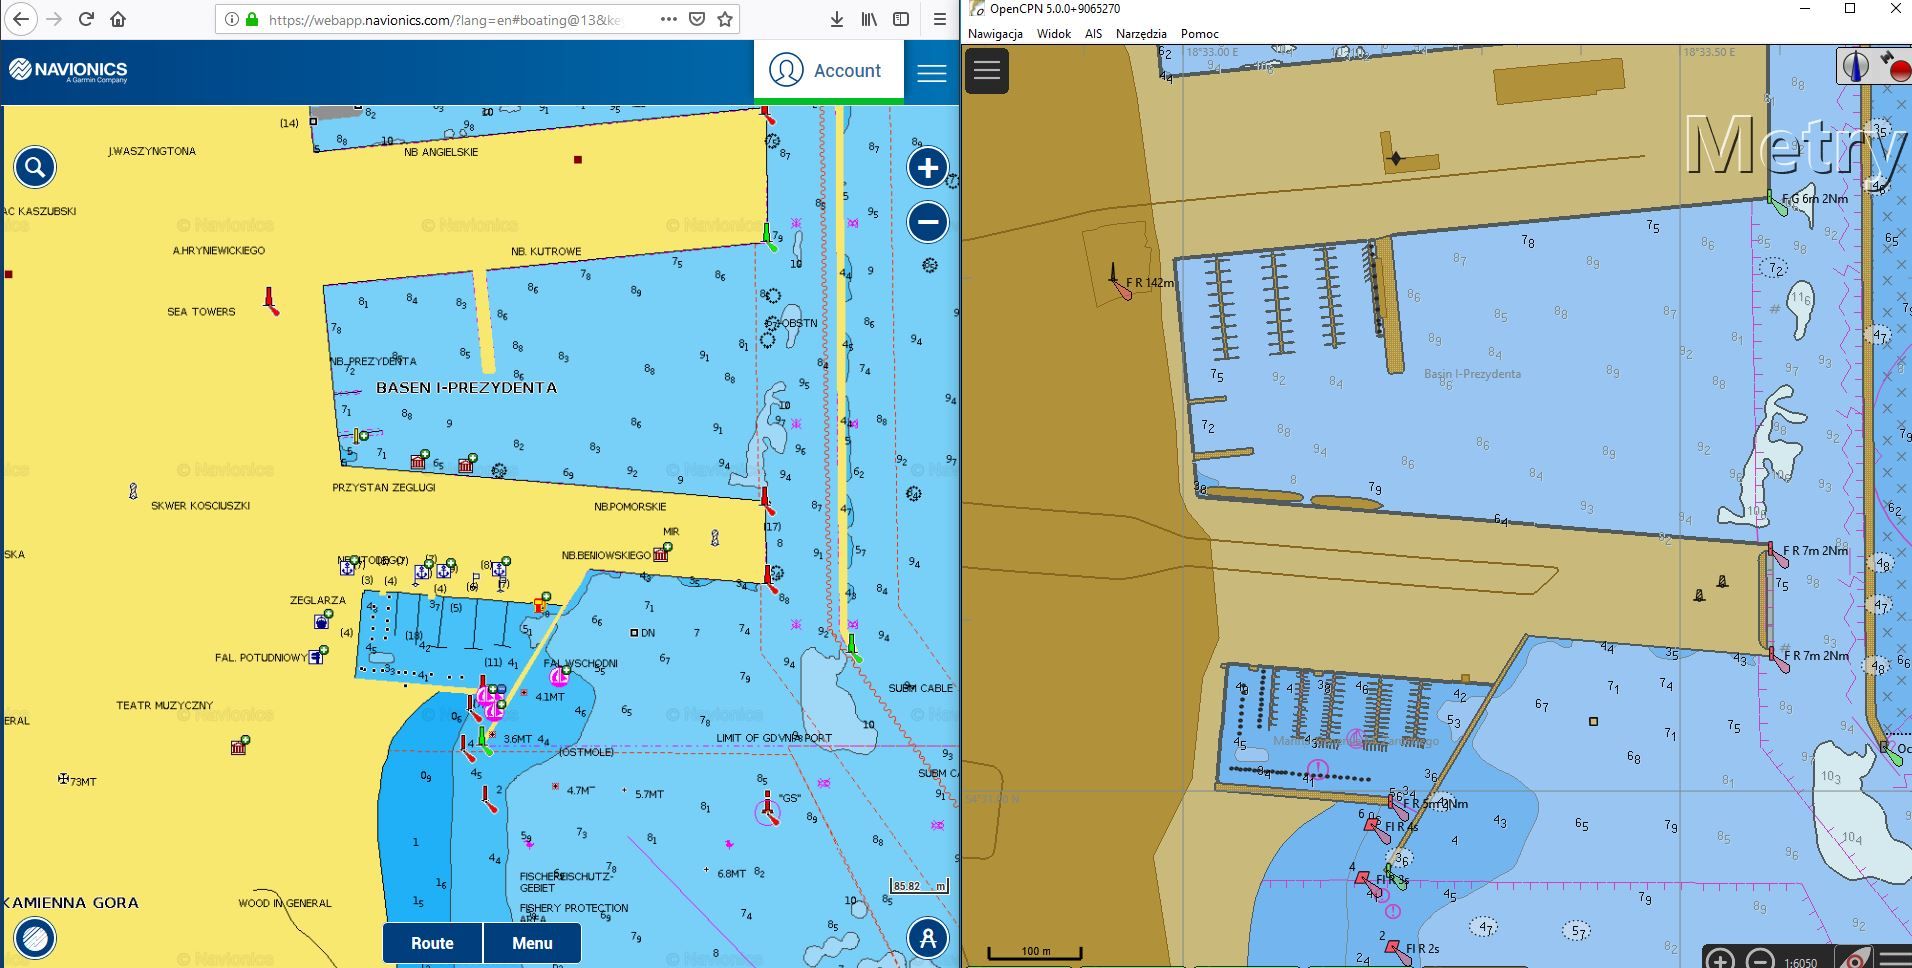Open the Narzędzia menu
Viewport: 1912px width, 968px height.
coord(1141,34)
